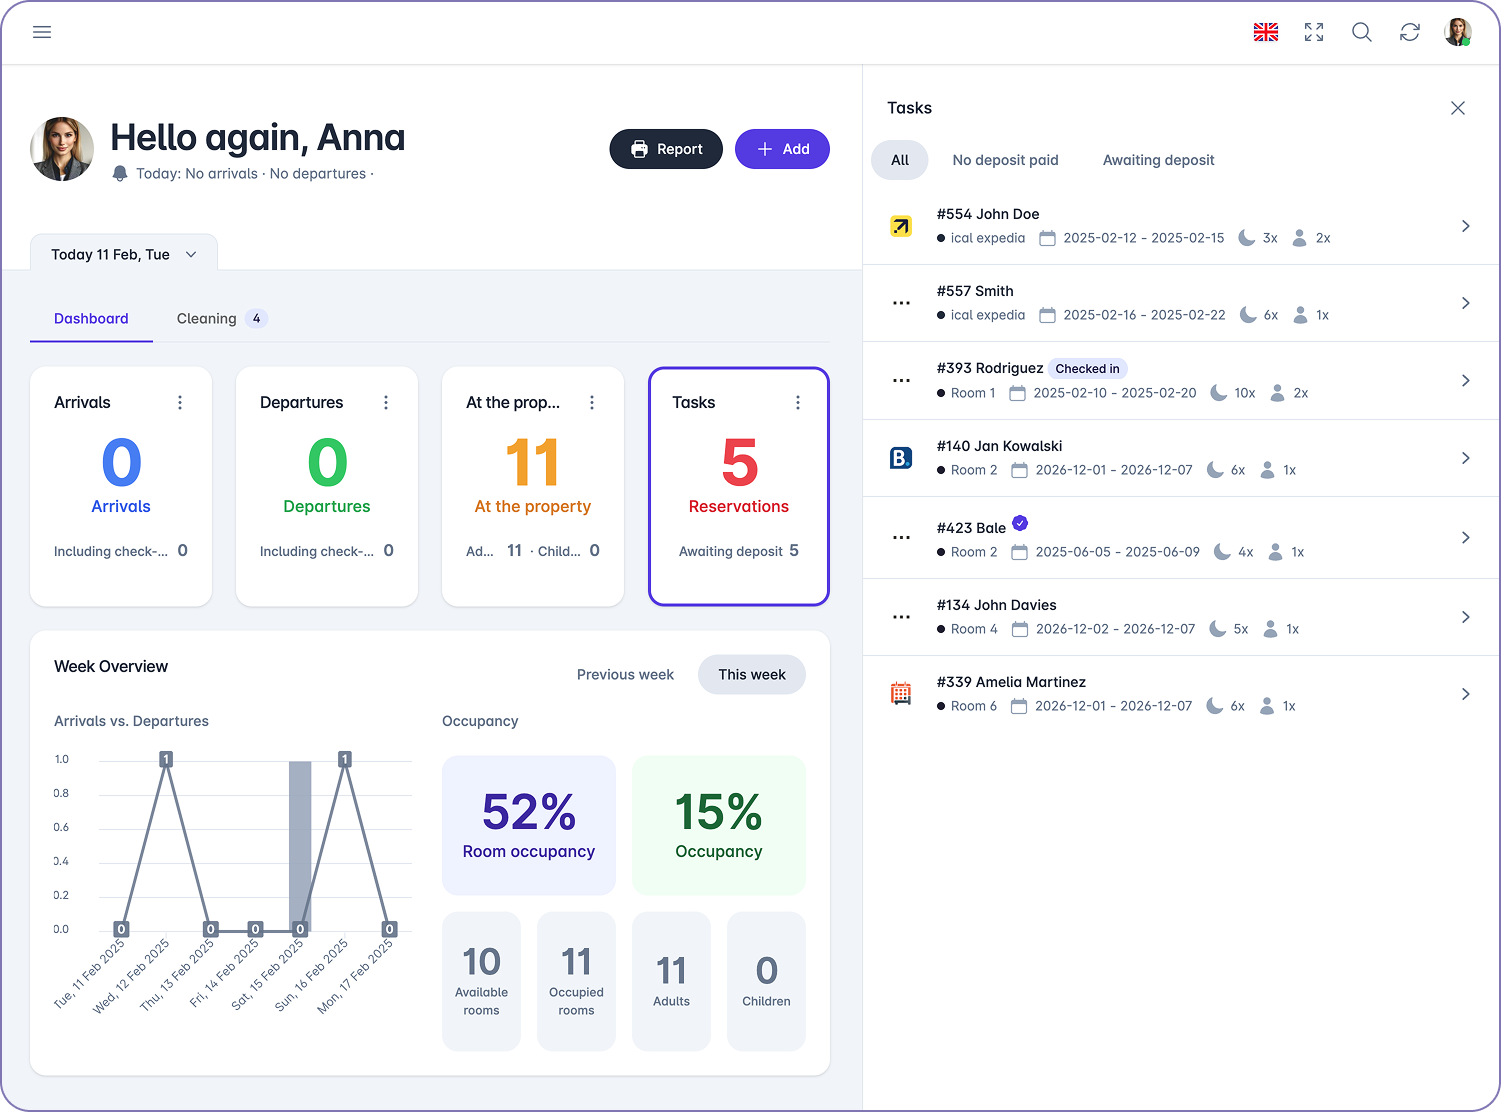Click the 52% Room occupancy tile
This screenshot has width=1501, height=1112.
tap(528, 825)
